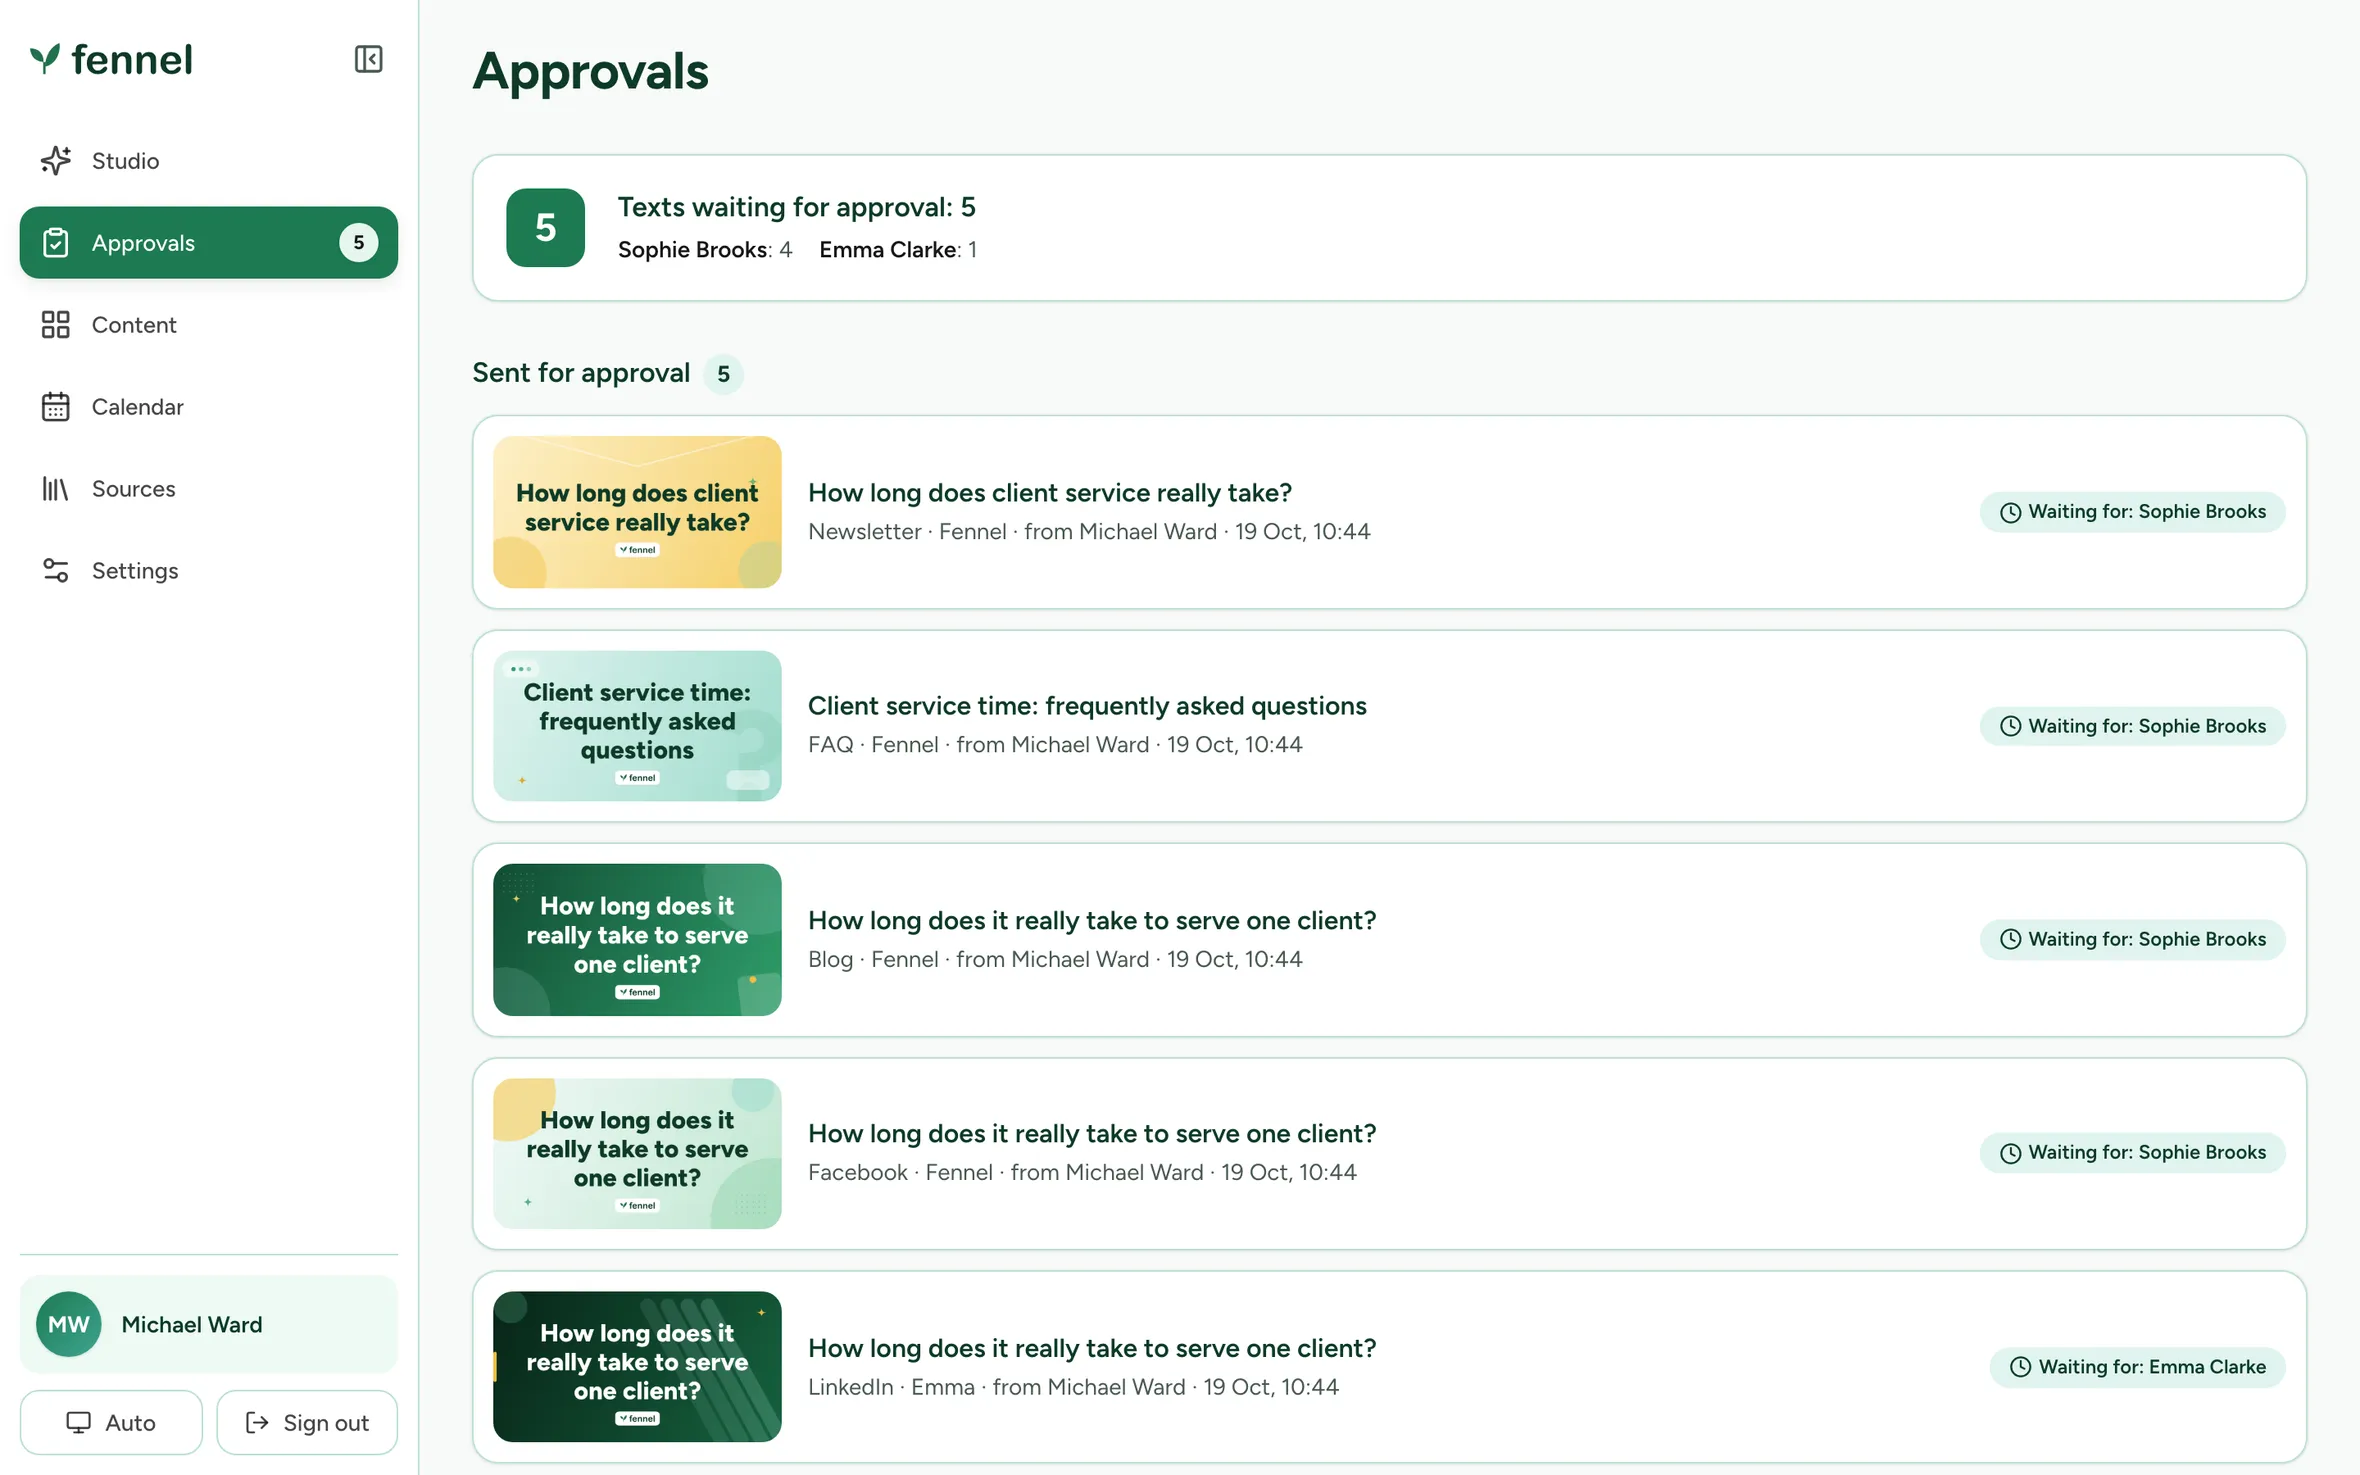
Task: Collapse the sidebar panel icon
Action: [x=368, y=59]
